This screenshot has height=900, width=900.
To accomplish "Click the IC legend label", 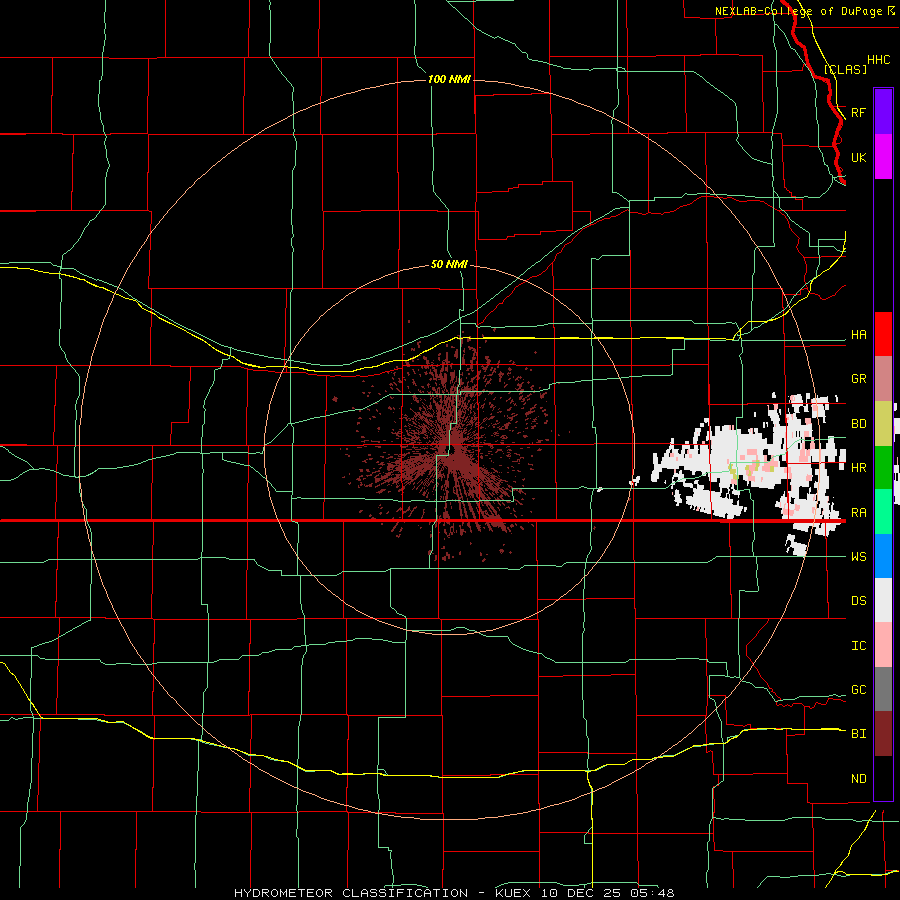I will click(x=858, y=646).
